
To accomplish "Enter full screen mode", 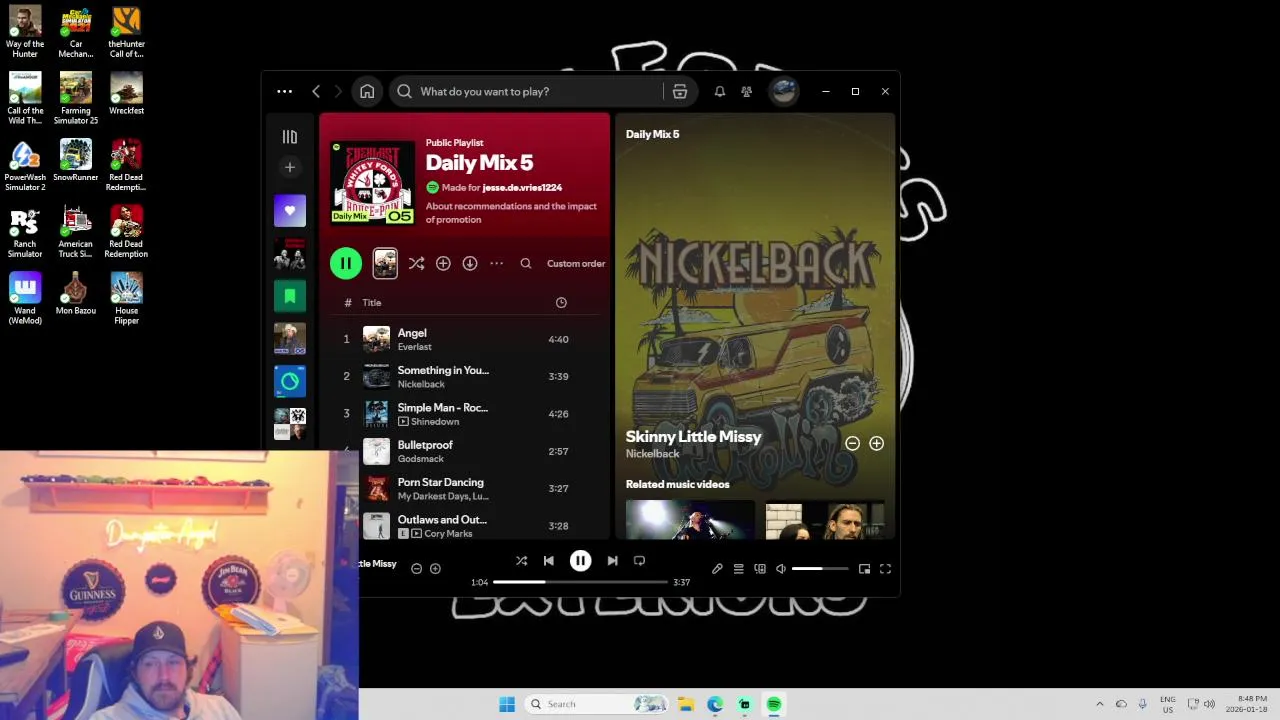I will click(885, 569).
